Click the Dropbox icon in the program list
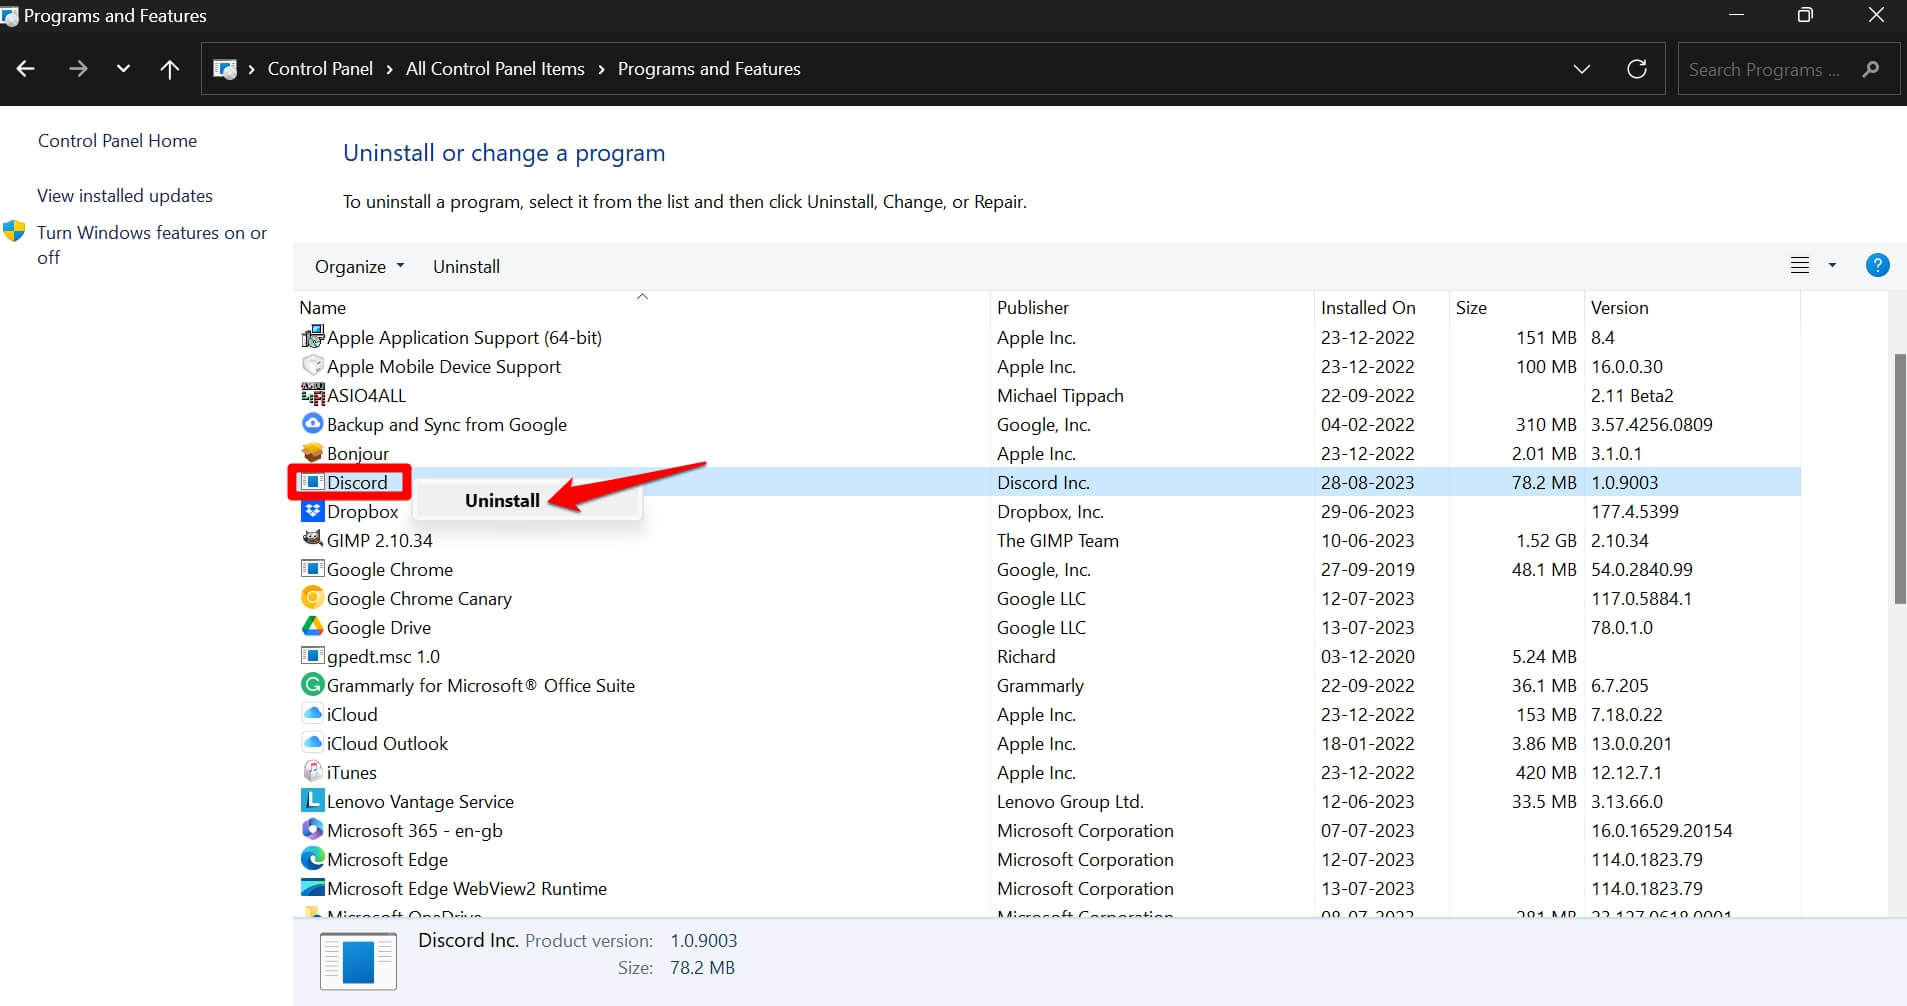Screen dimensions: 1907x1006 (312, 511)
